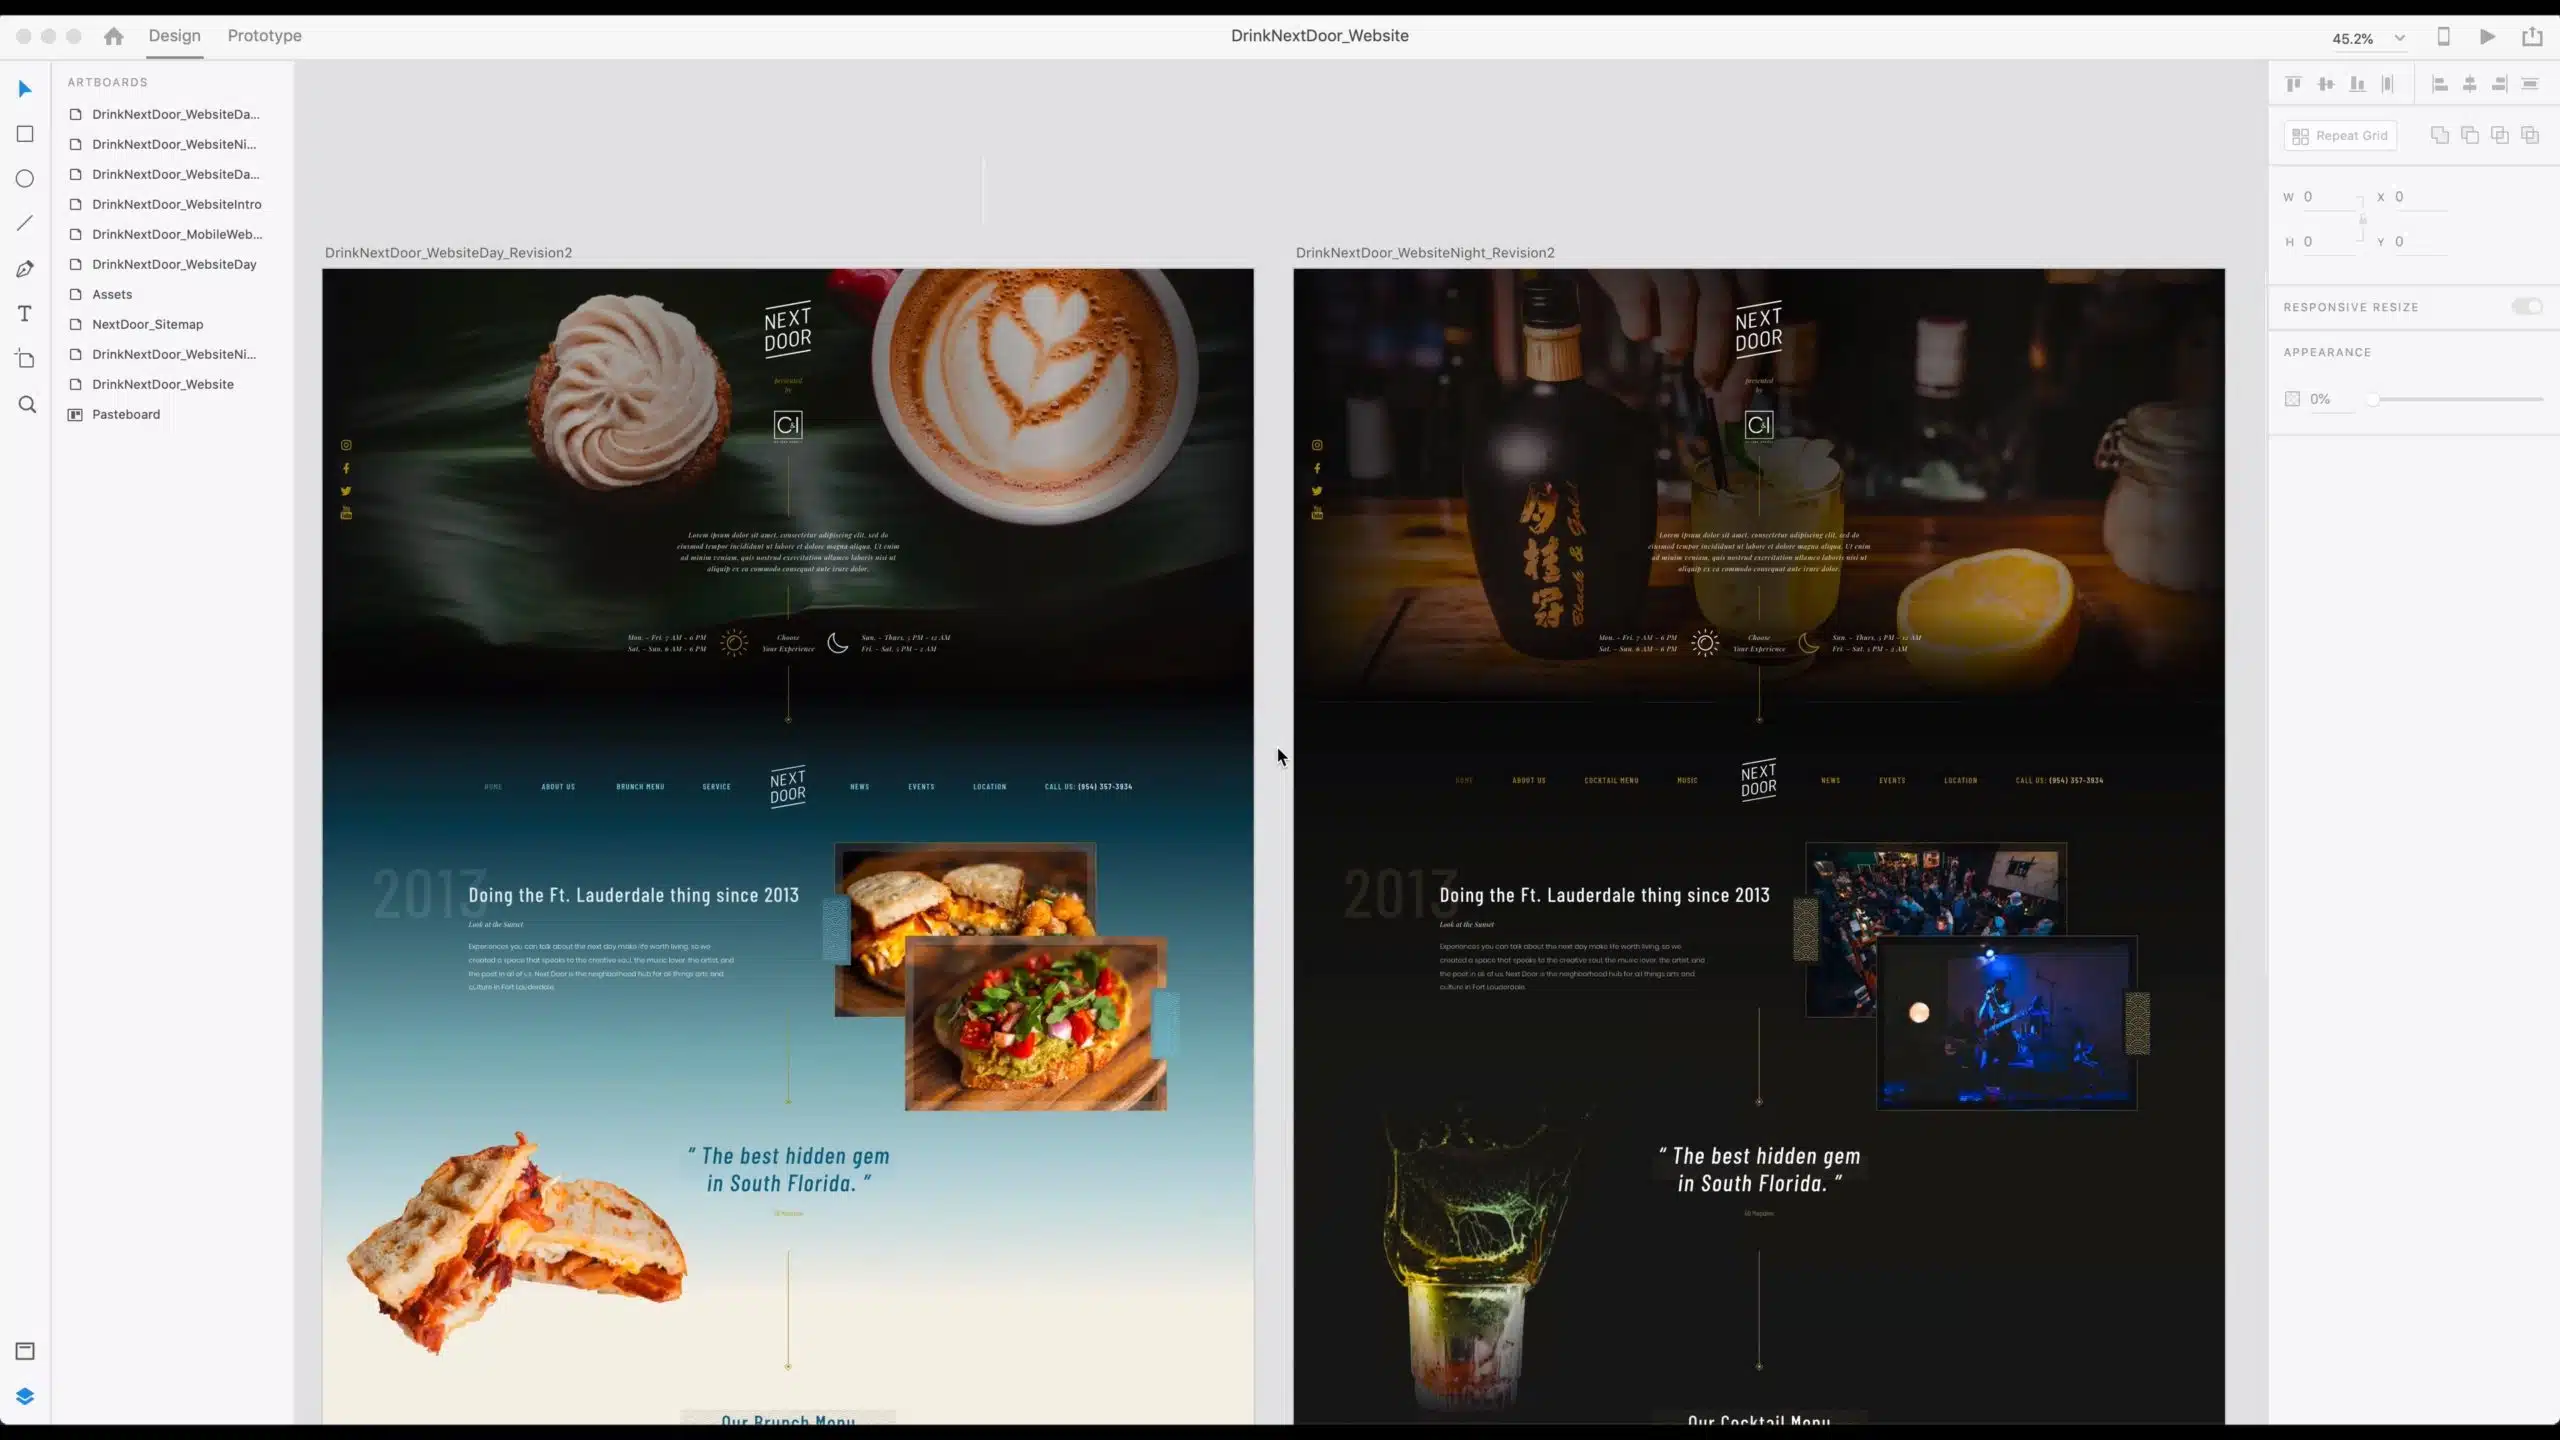2560x1440 pixels.
Task: Click the blue-lit band concert photo
Action: pyautogui.click(x=2007, y=1023)
